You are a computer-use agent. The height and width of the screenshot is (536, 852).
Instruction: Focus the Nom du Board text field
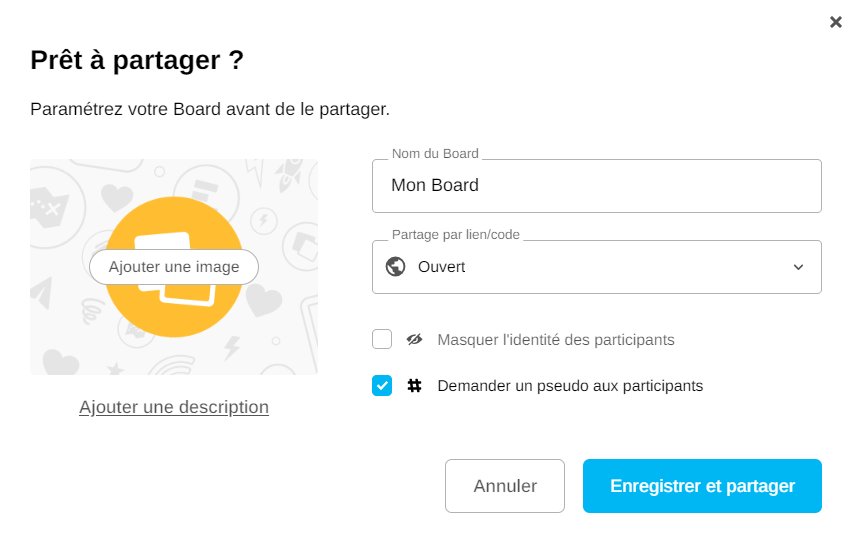click(596, 186)
